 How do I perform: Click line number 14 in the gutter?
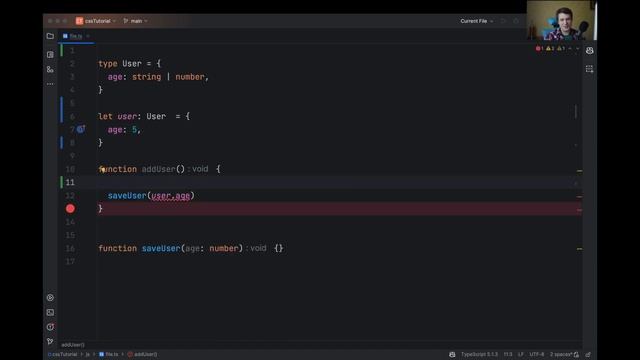pyautogui.click(x=70, y=222)
